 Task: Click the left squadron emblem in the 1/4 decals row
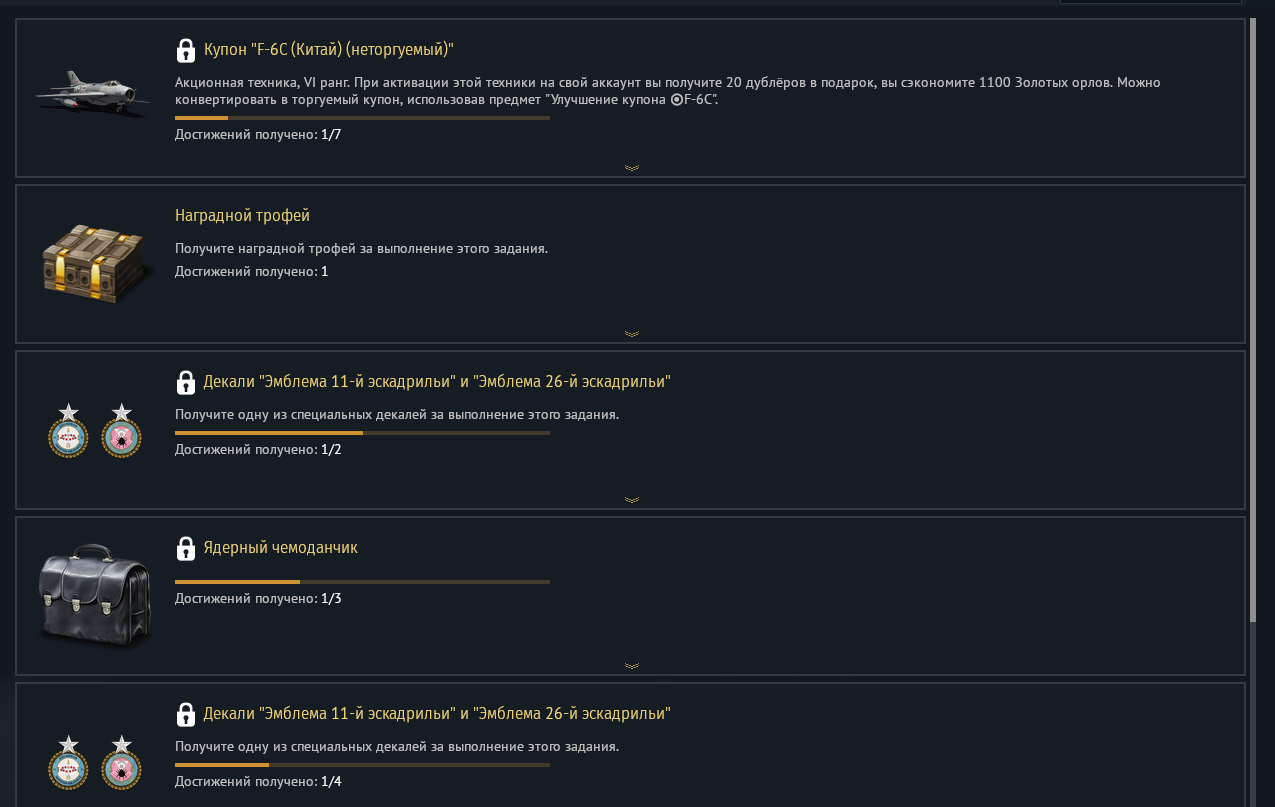[x=68, y=763]
